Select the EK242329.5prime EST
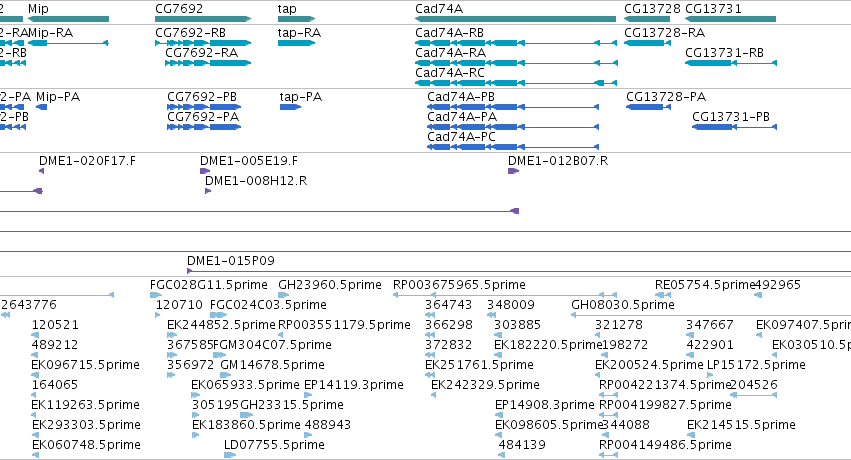The image size is (851, 460). pyautogui.click(x=434, y=395)
